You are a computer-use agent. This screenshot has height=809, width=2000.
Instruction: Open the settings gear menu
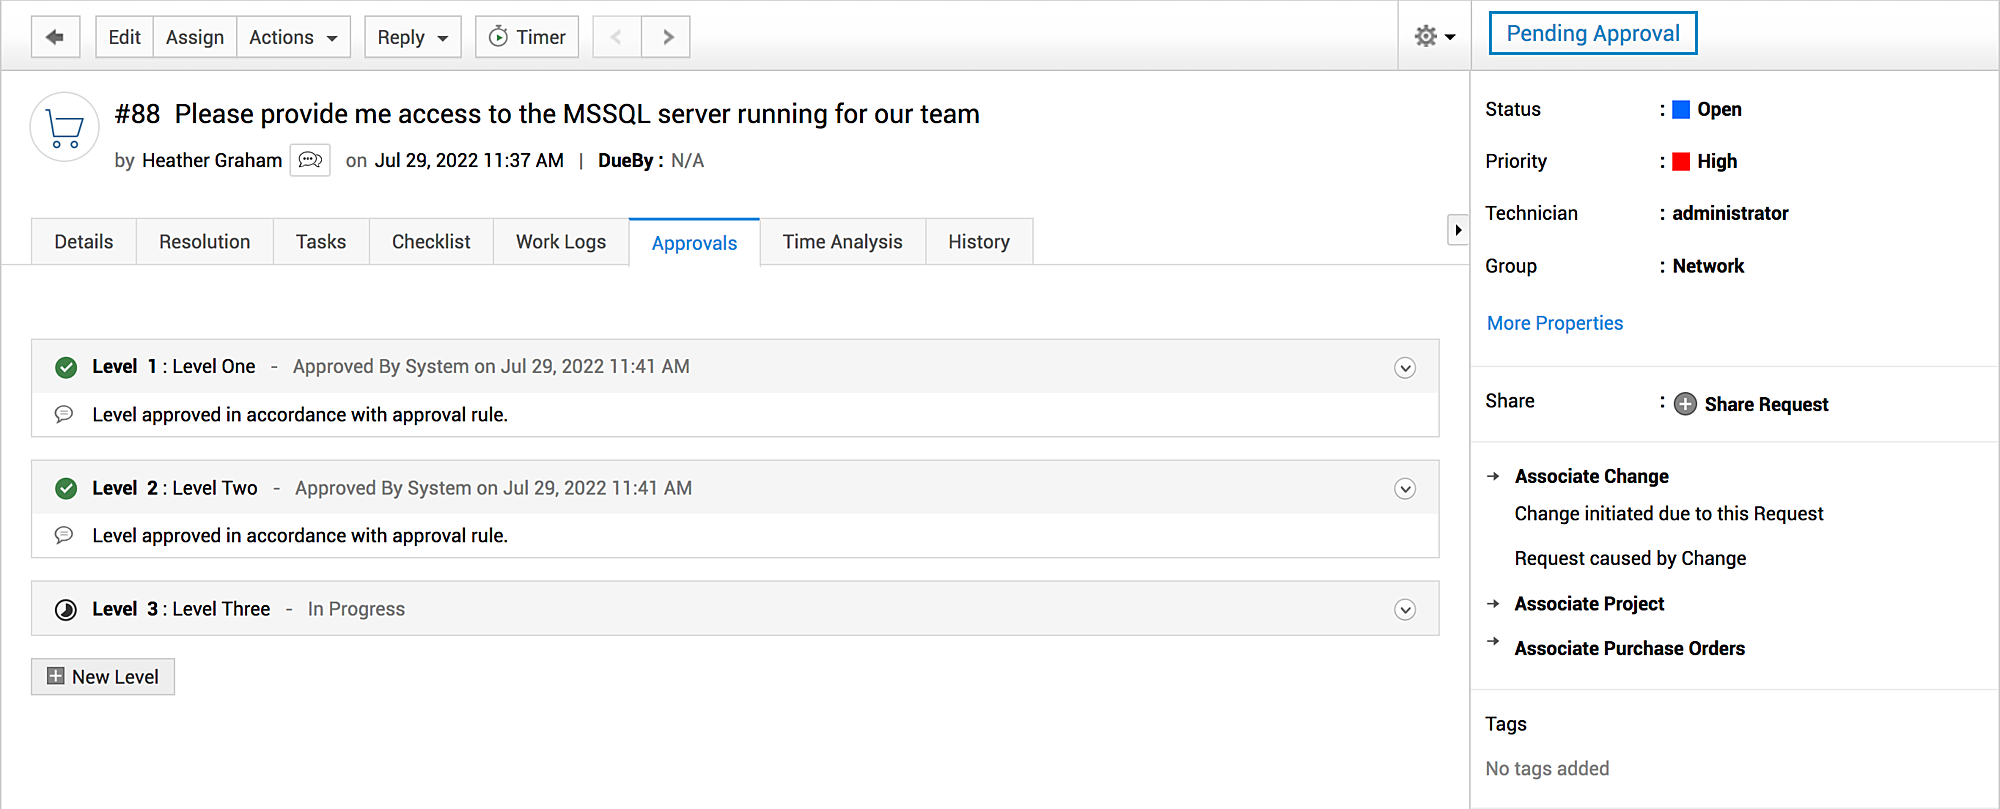[1434, 37]
